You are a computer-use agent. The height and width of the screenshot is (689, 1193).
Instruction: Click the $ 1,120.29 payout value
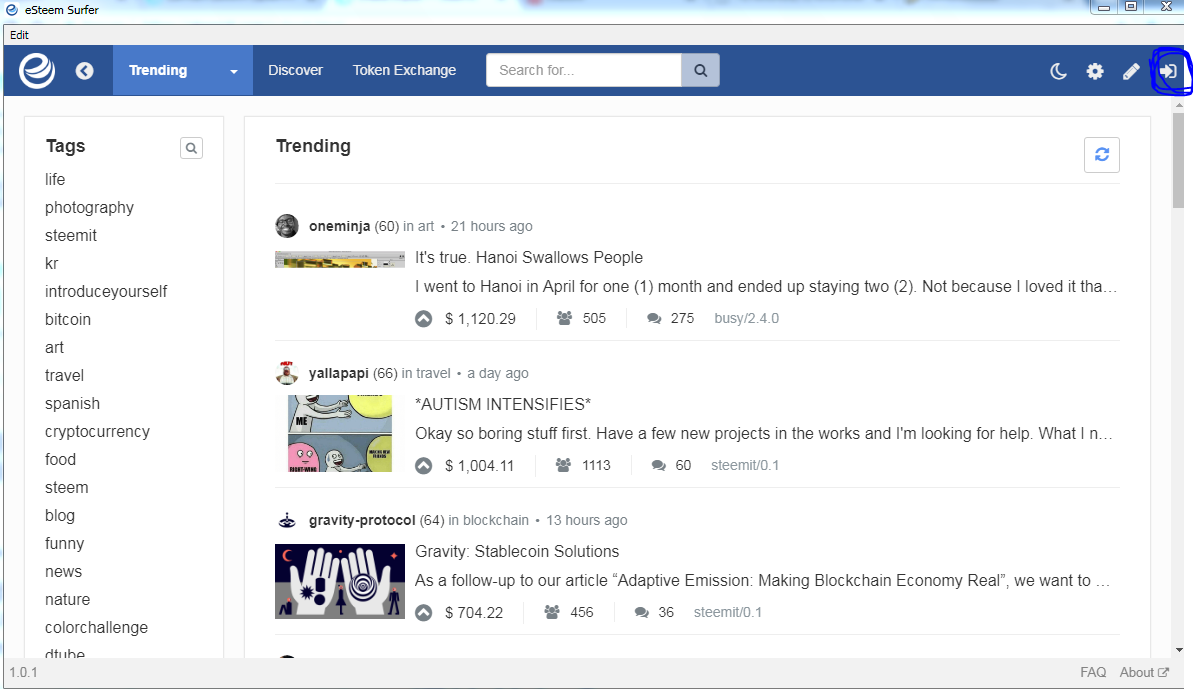pos(480,319)
